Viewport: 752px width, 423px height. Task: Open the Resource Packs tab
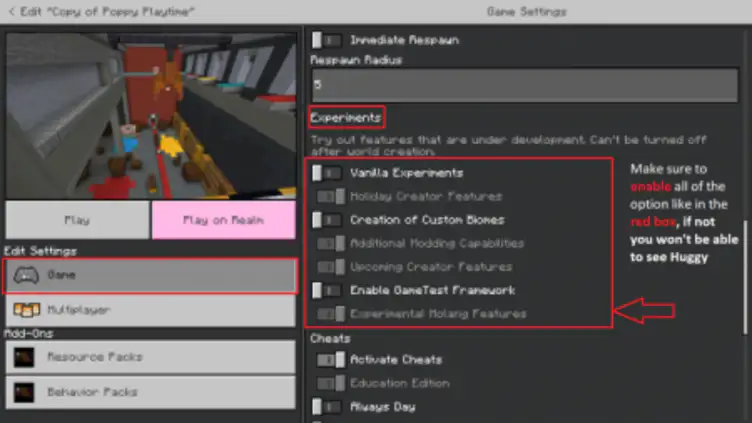click(150, 357)
